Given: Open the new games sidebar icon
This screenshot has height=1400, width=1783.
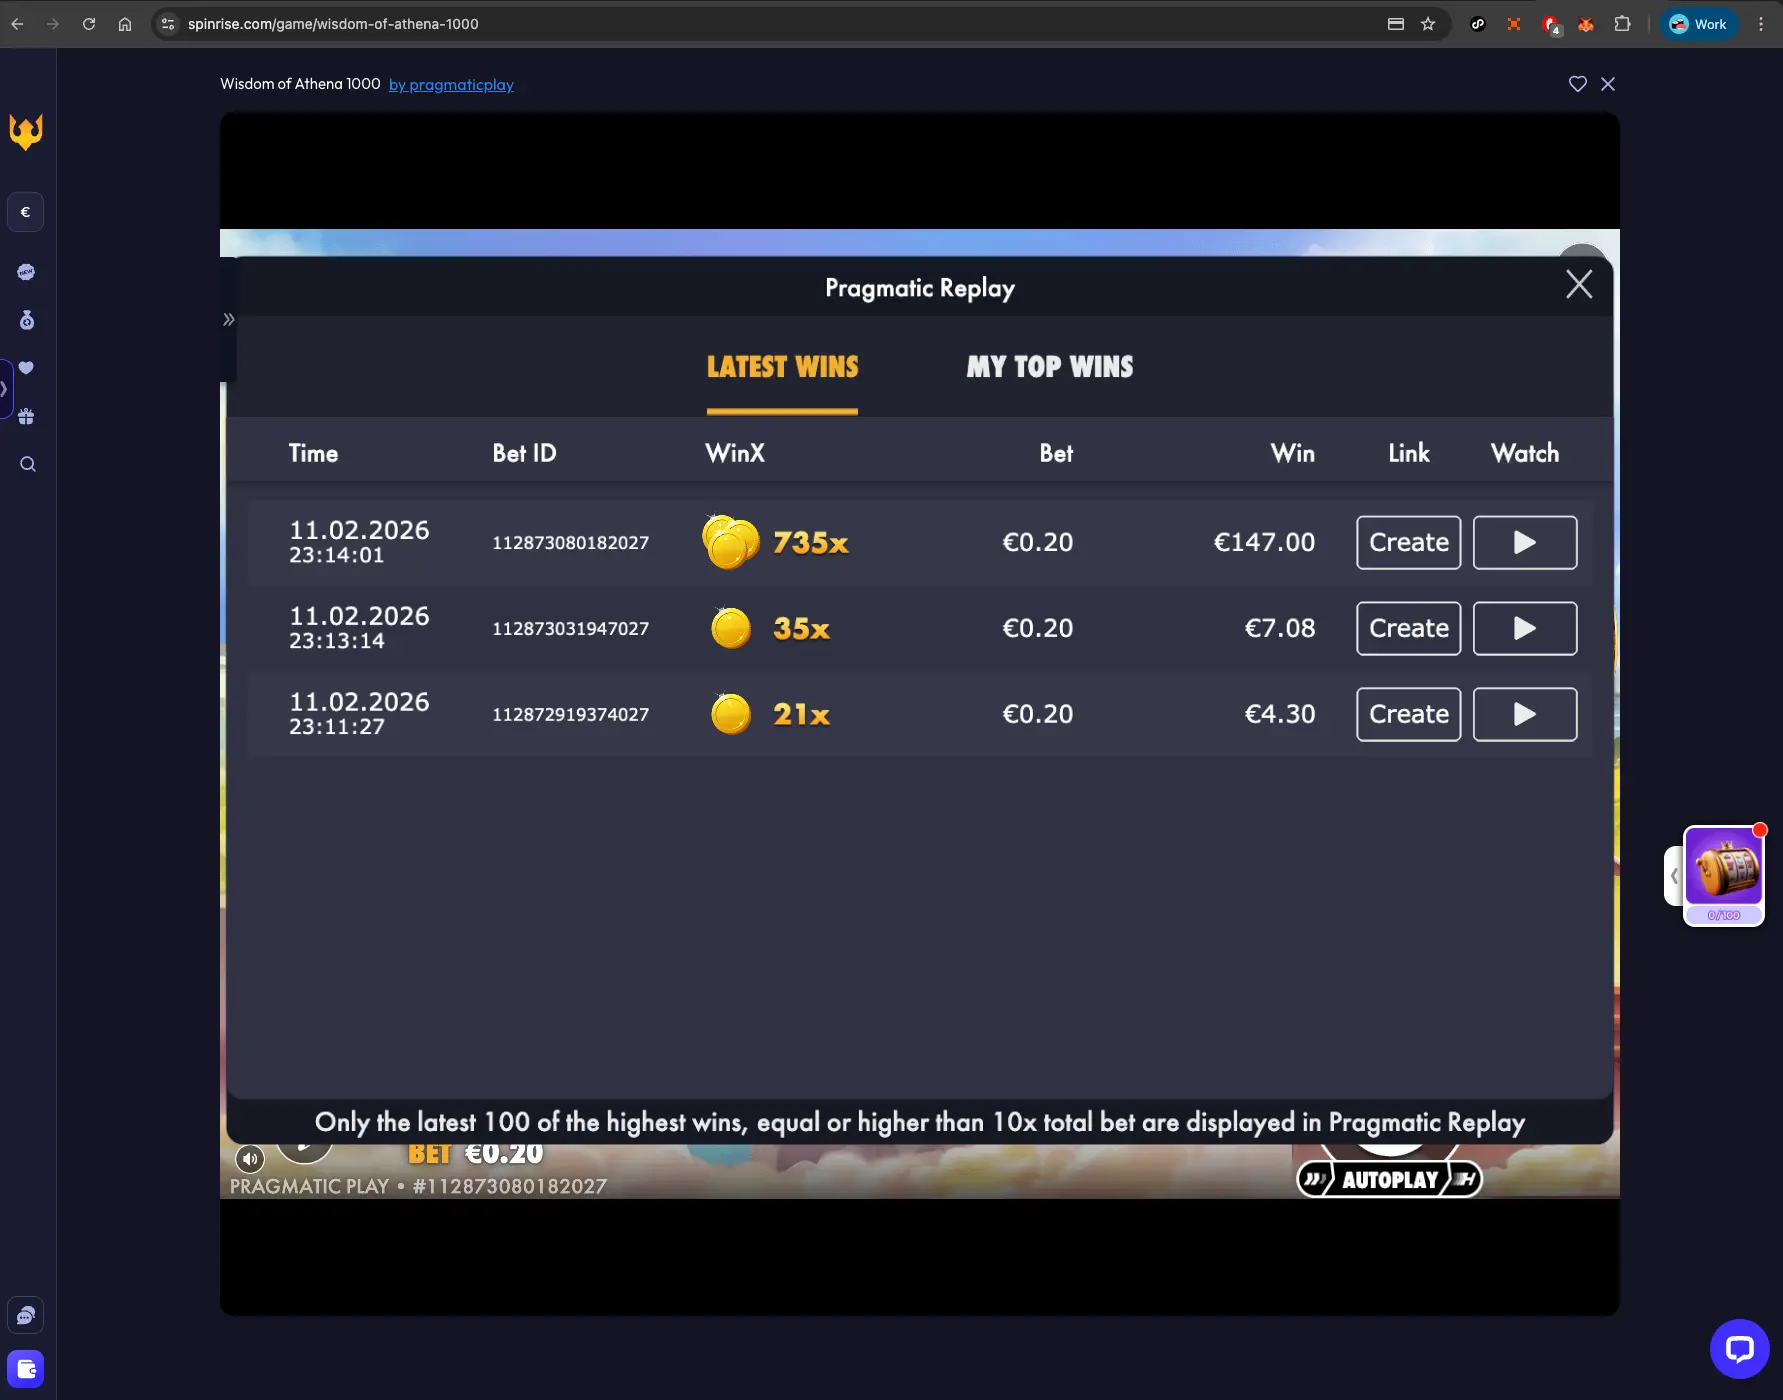Looking at the screenshot, I should pyautogui.click(x=26, y=272).
